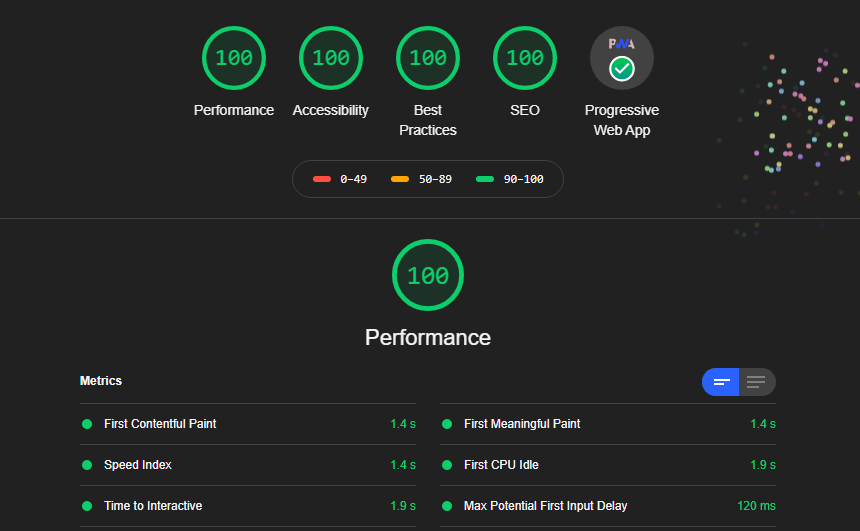This screenshot has width=860, height=531.
Task: Click green dot beside First Meaningful Paint
Action: point(447,424)
